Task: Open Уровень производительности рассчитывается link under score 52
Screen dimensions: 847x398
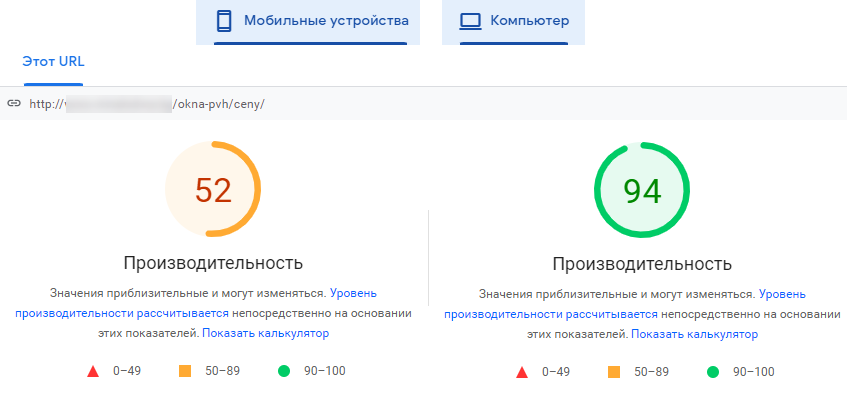Action: pos(196,303)
